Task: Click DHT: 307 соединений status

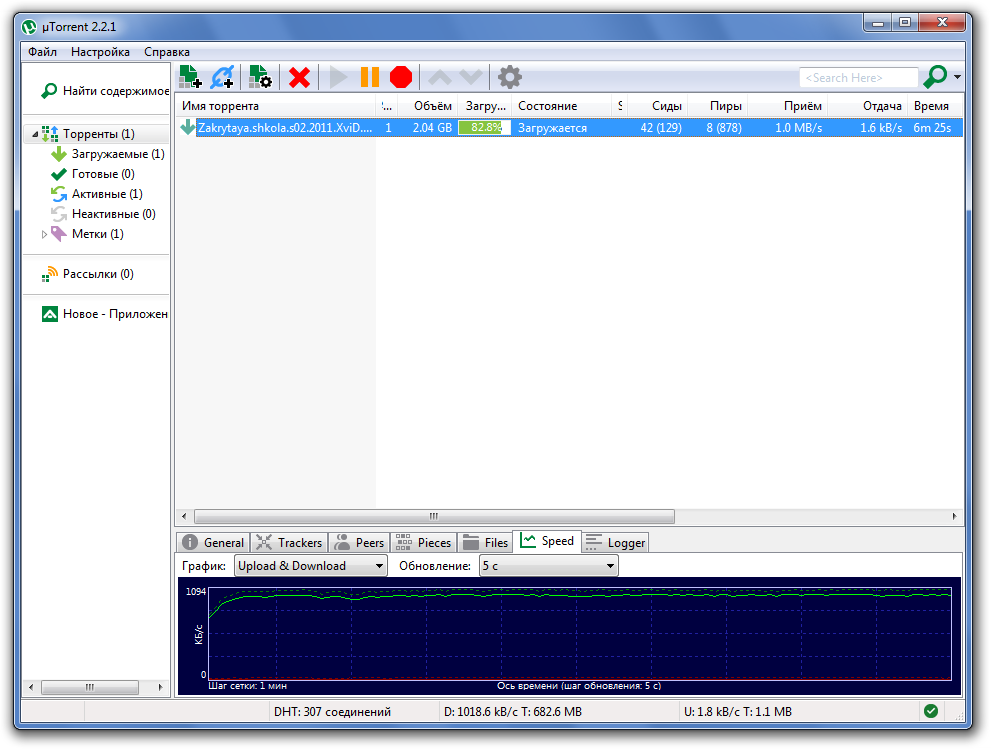Action: pyautogui.click(x=332, y=712)
